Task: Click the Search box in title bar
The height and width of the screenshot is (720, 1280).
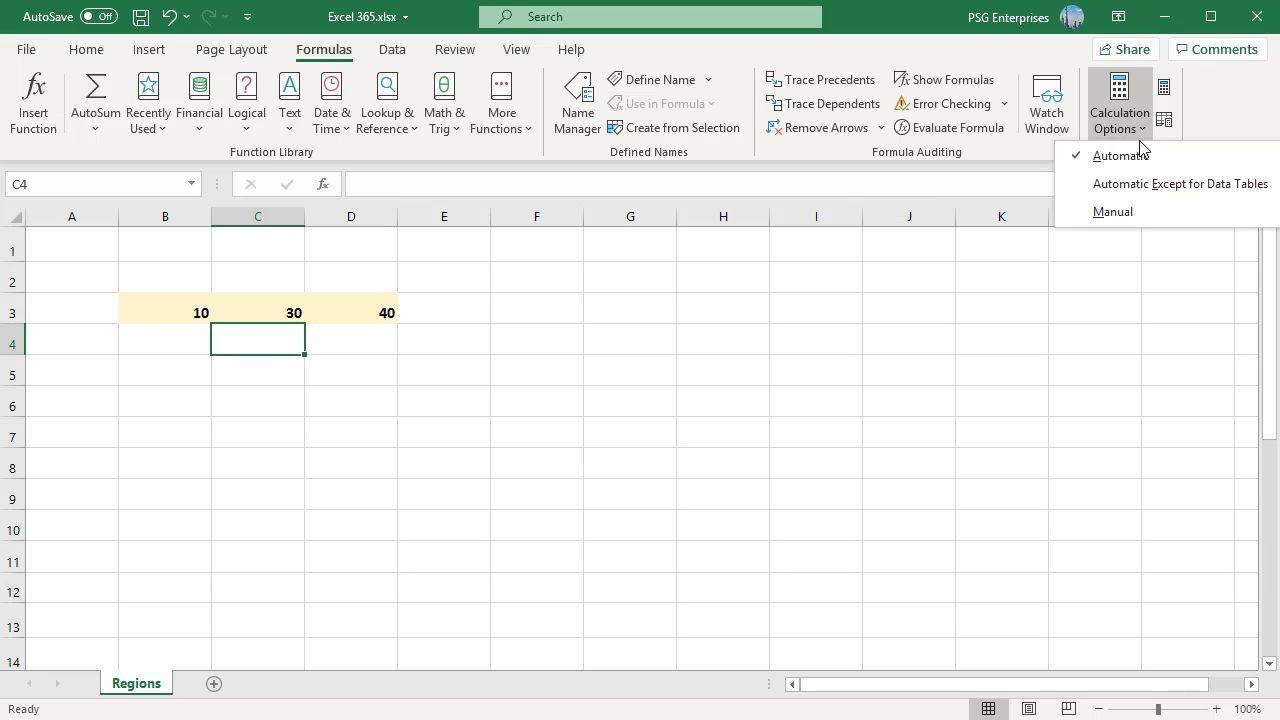Action: [x=650, y=17]
